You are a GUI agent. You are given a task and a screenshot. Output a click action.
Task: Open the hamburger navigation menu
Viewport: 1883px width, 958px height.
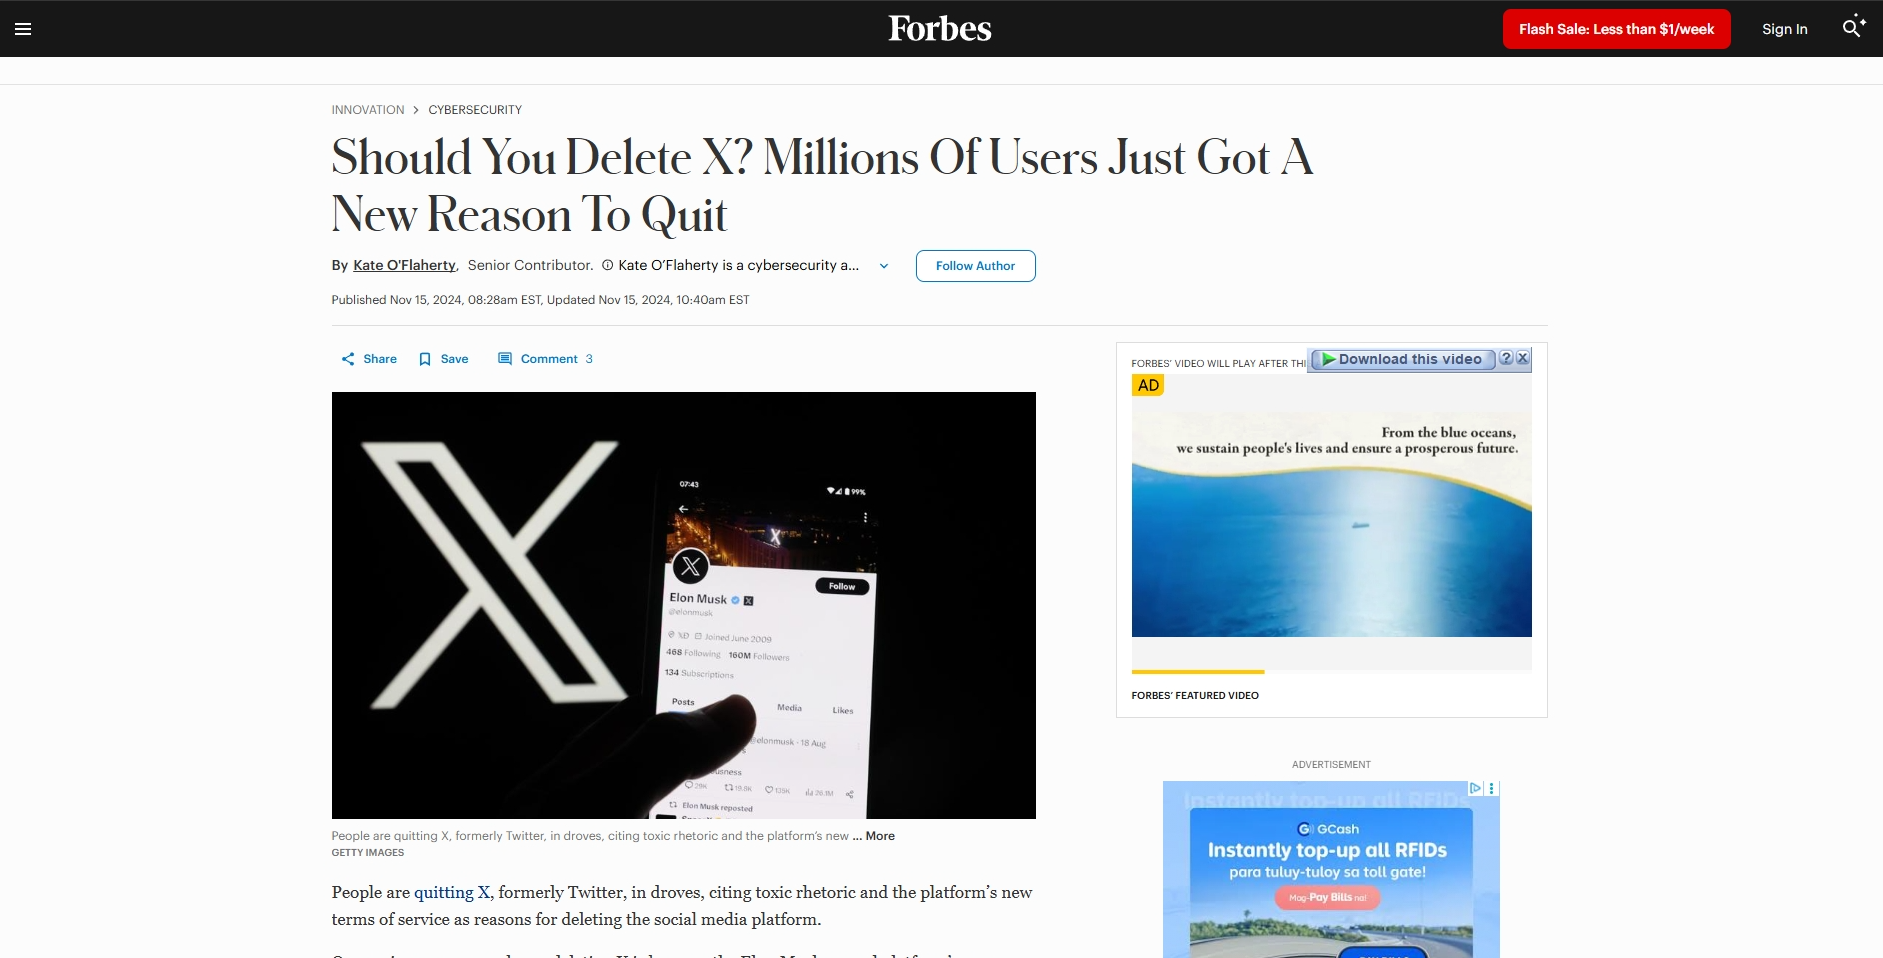[x=23, y=29]
